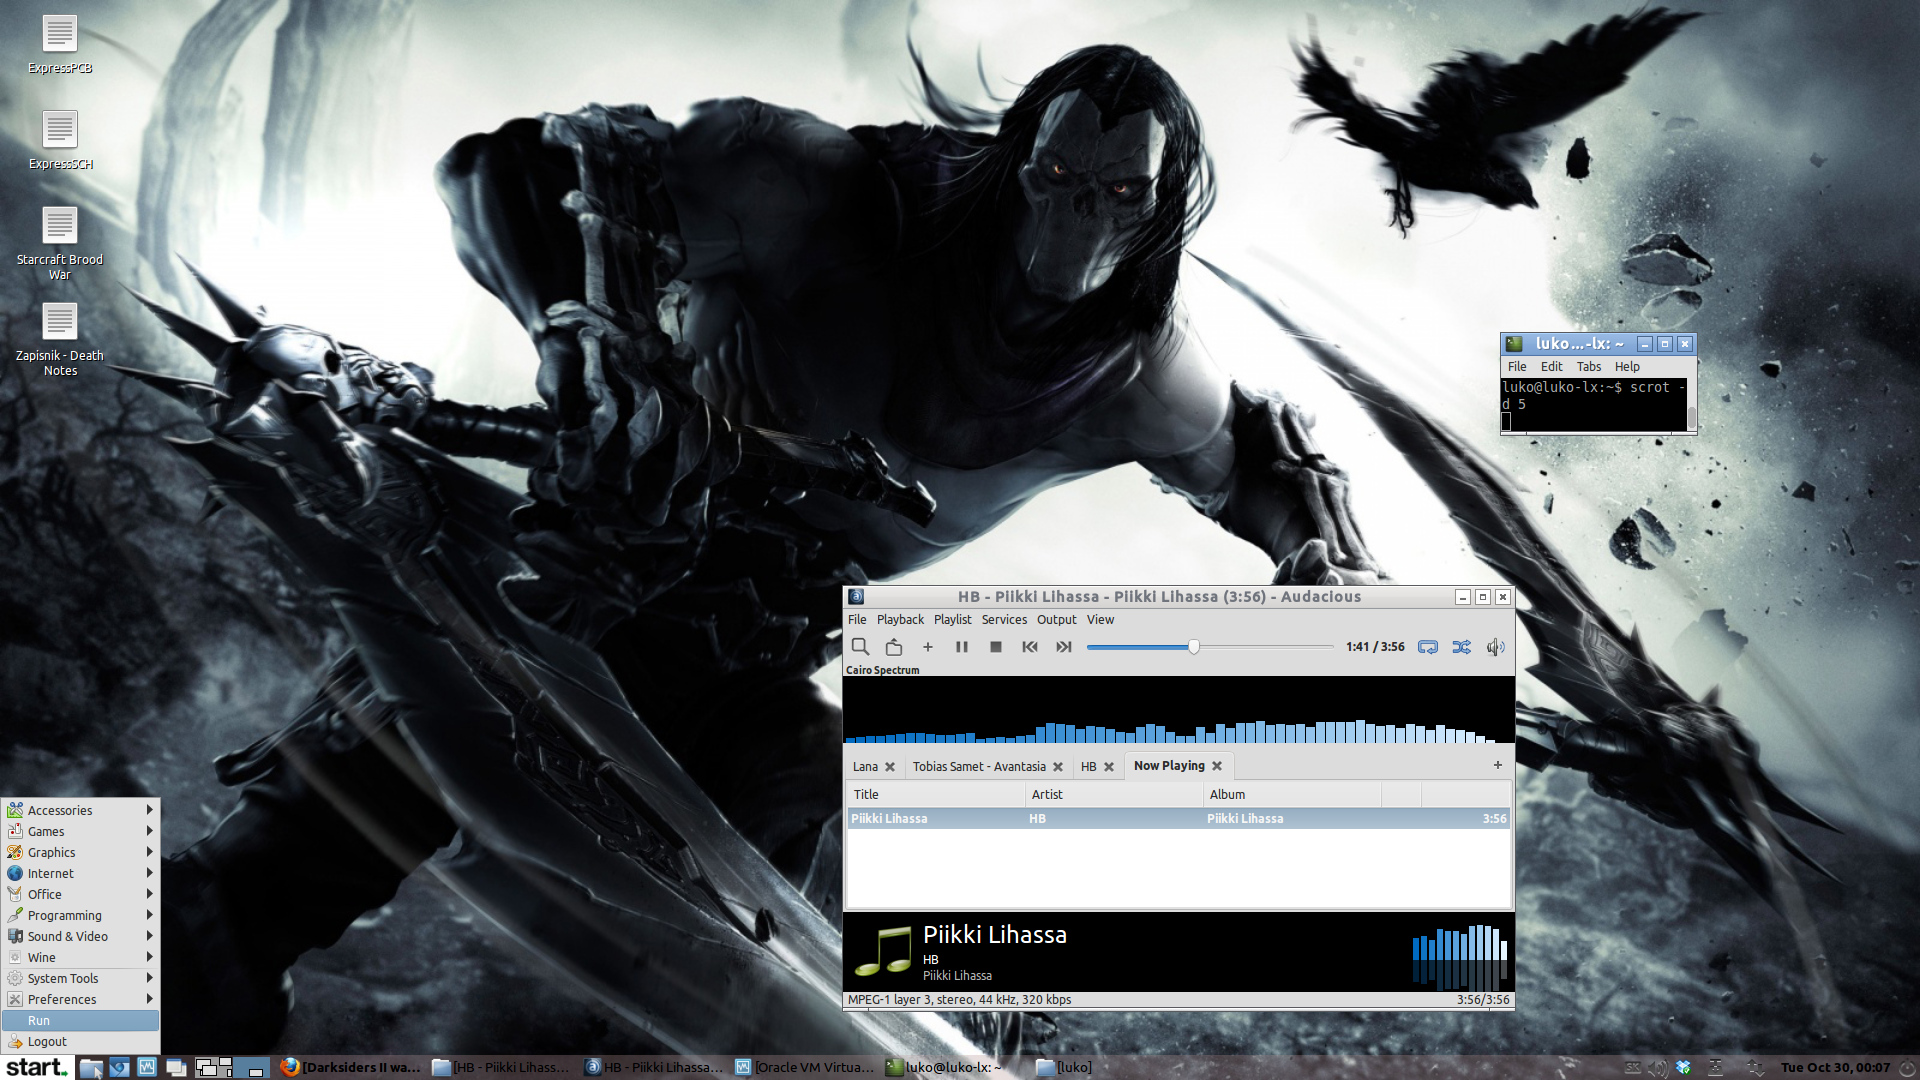Switch to Tobias Samet - Avantasia tab

tap(979, 767)
